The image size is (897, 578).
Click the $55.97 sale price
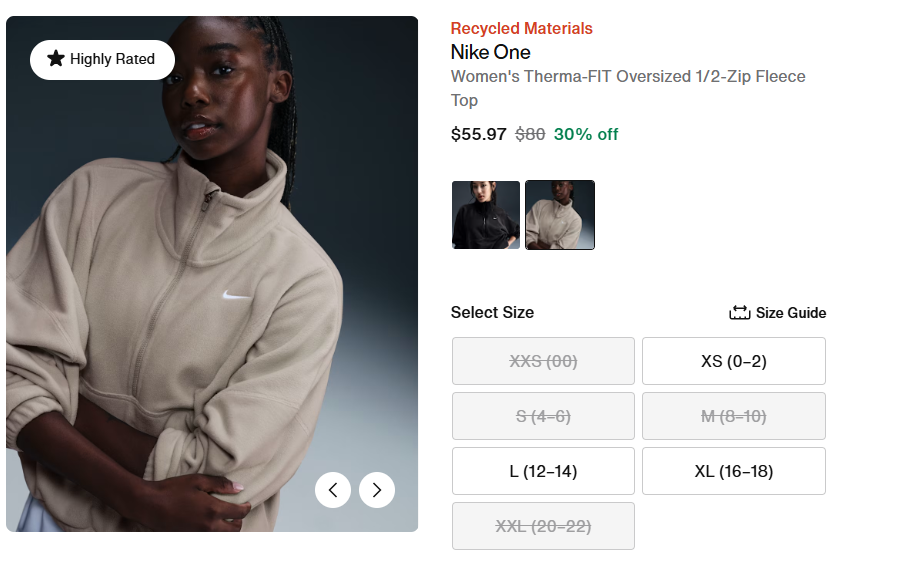479,134
